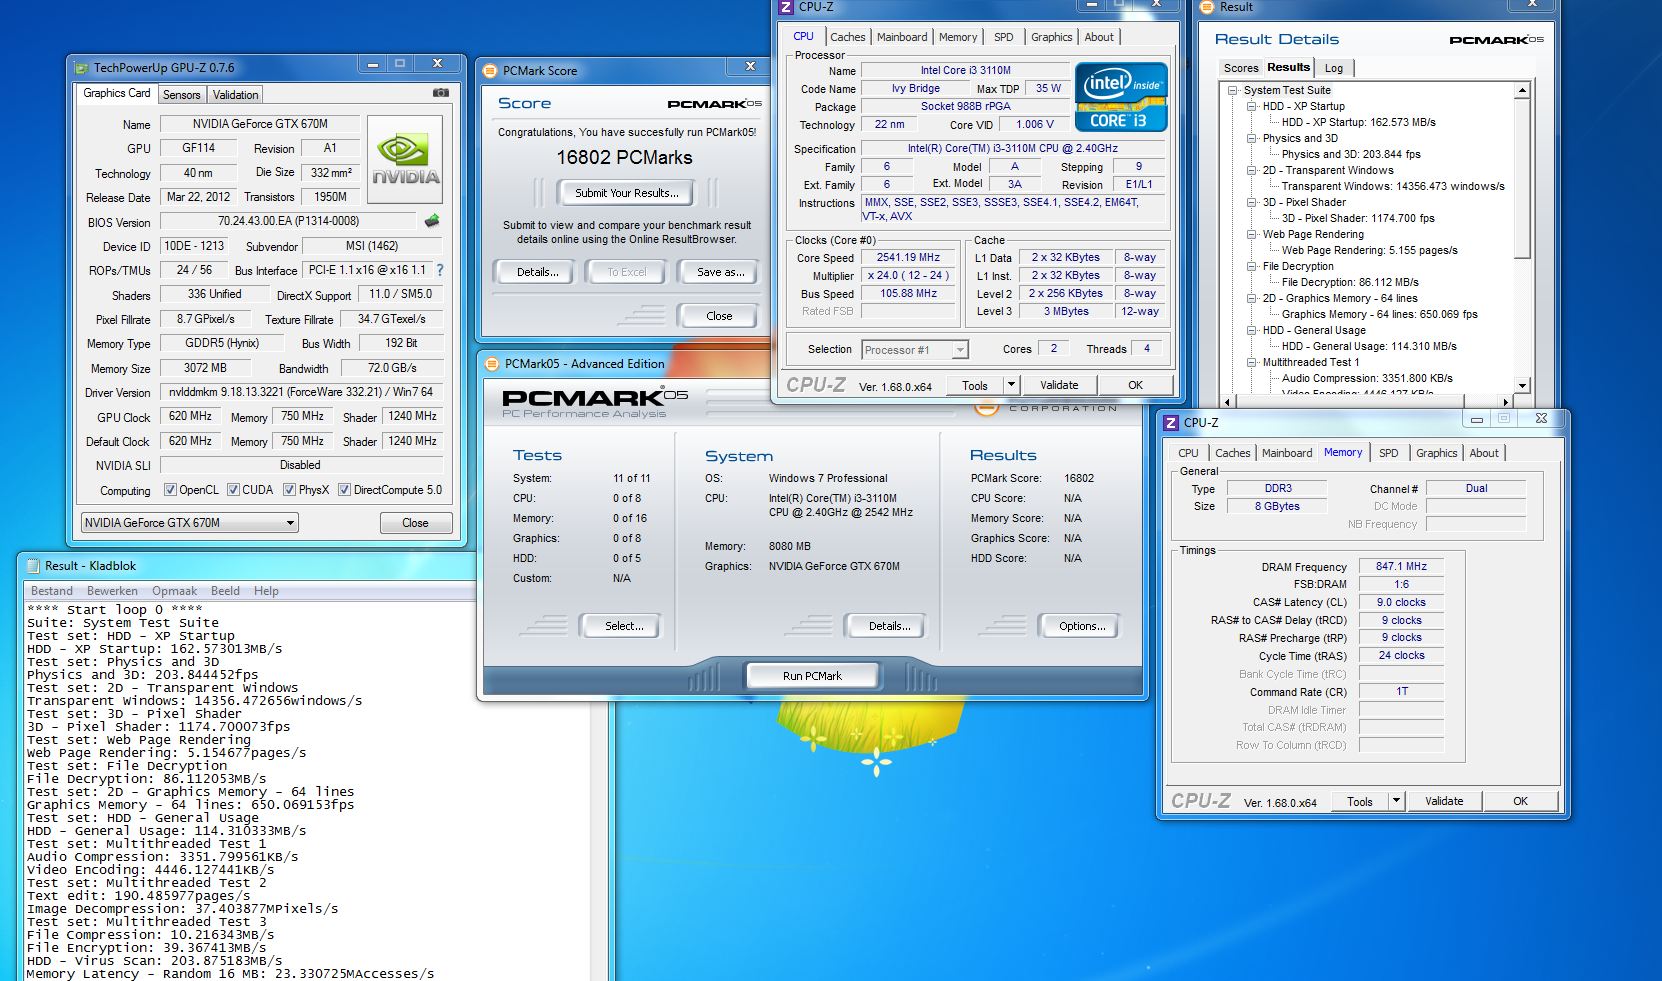
Task: Collapse the HDD - XP Startup tree node
Action: pos(1251,106)
